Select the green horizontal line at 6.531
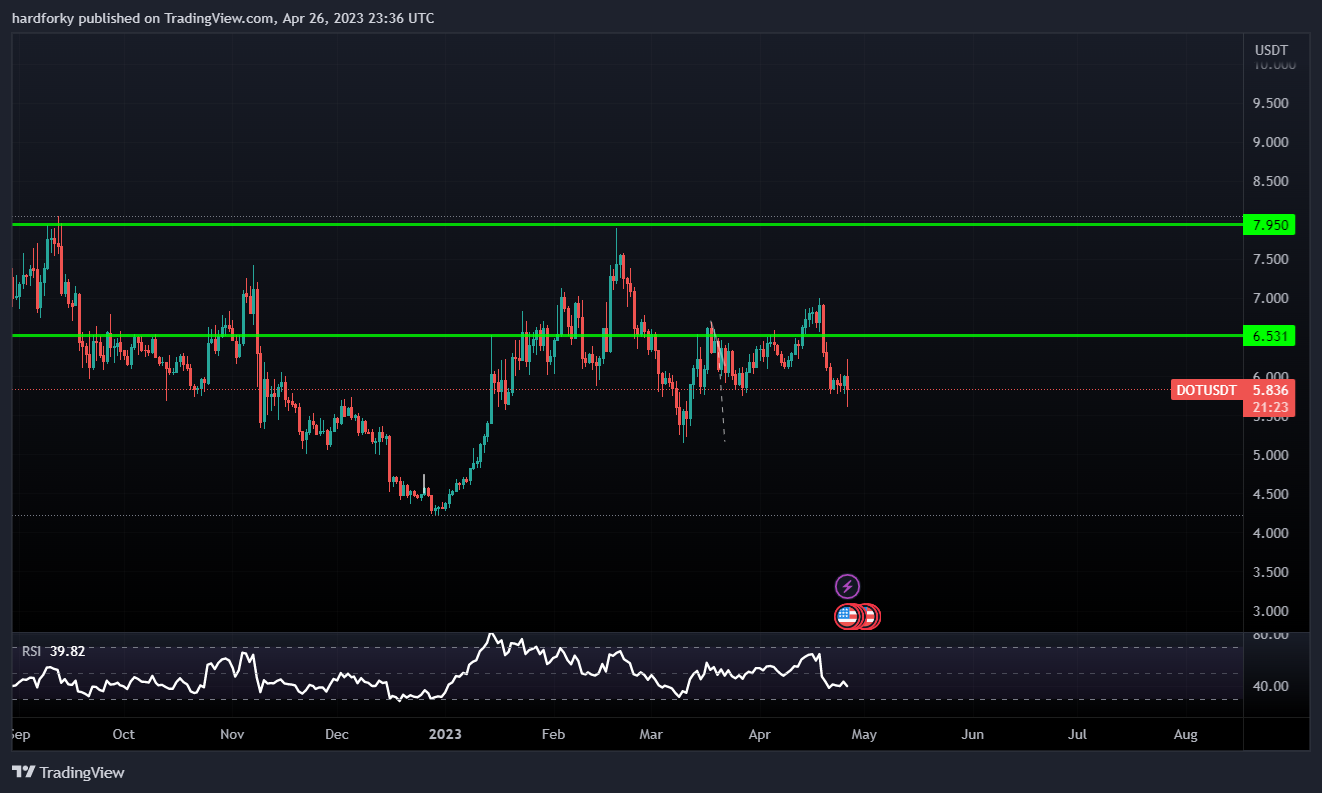Screen dimensions: 1322x793 [626, 336]
